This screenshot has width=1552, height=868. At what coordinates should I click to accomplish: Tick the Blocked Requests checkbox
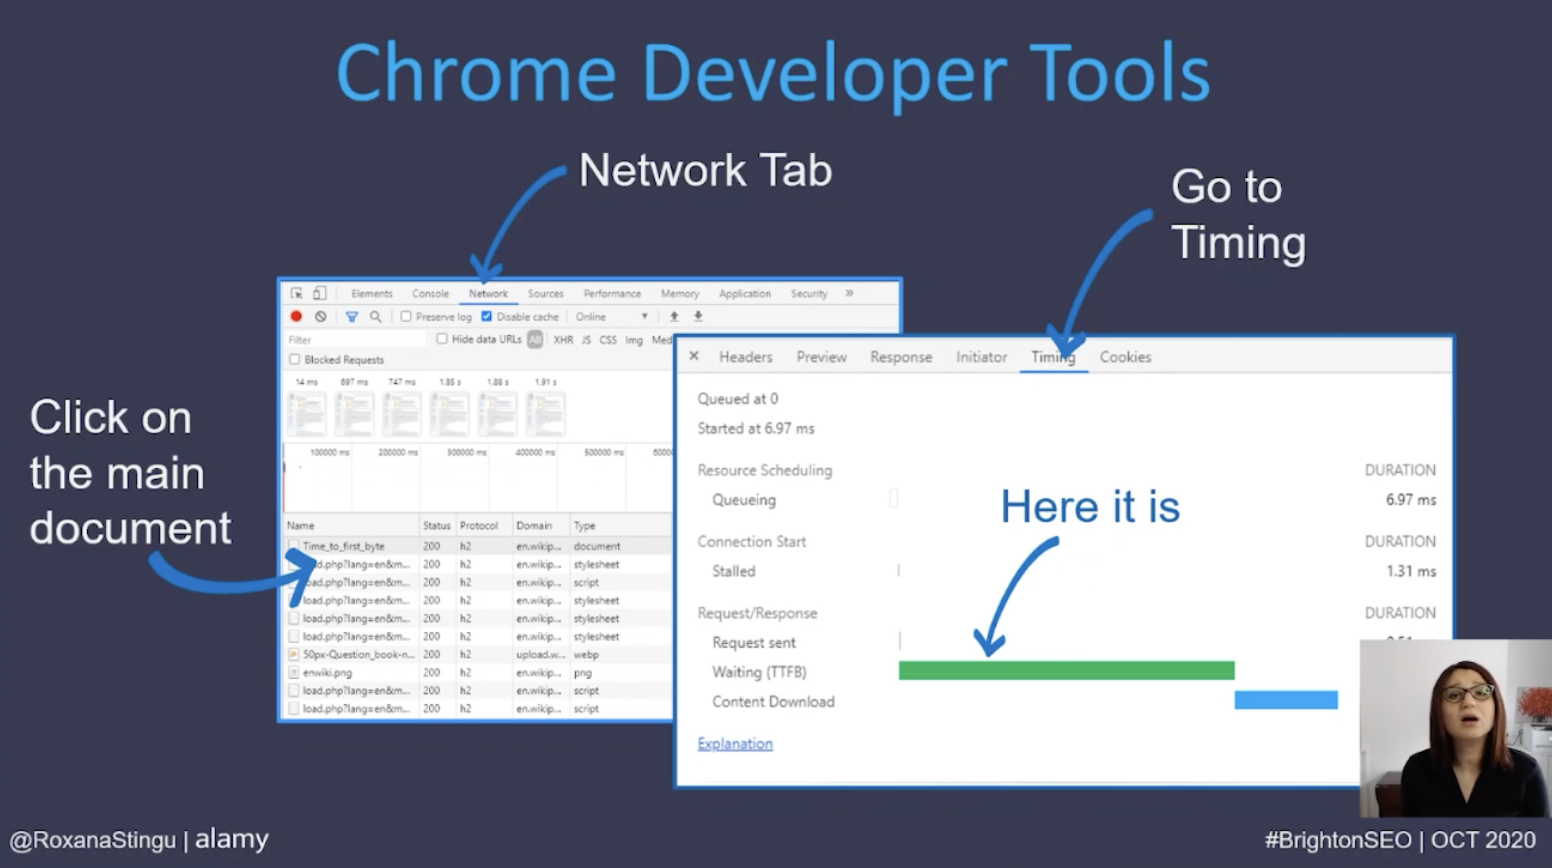click(294, 359)
